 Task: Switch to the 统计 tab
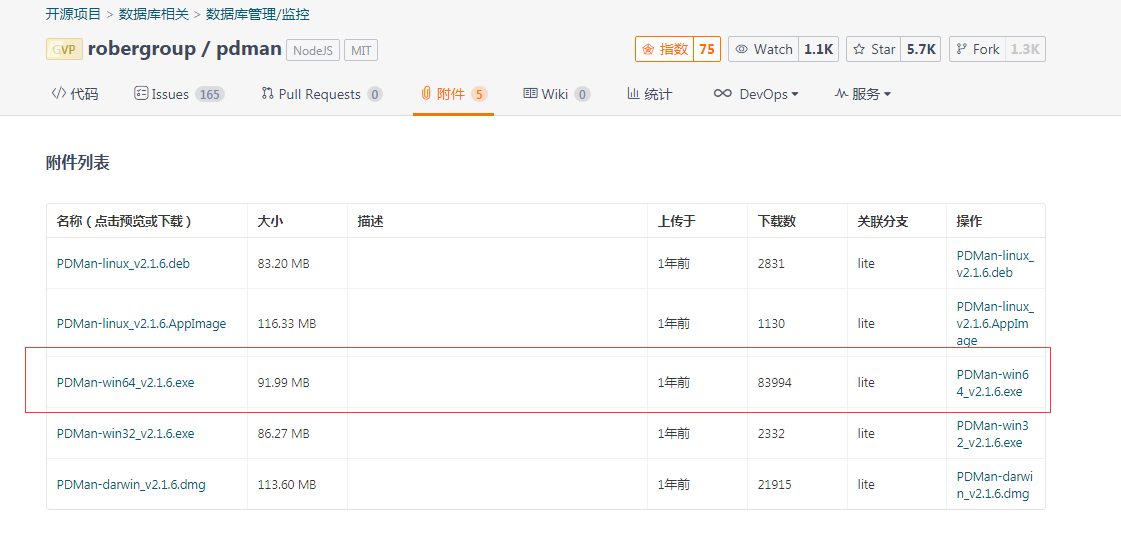(650, 94)
